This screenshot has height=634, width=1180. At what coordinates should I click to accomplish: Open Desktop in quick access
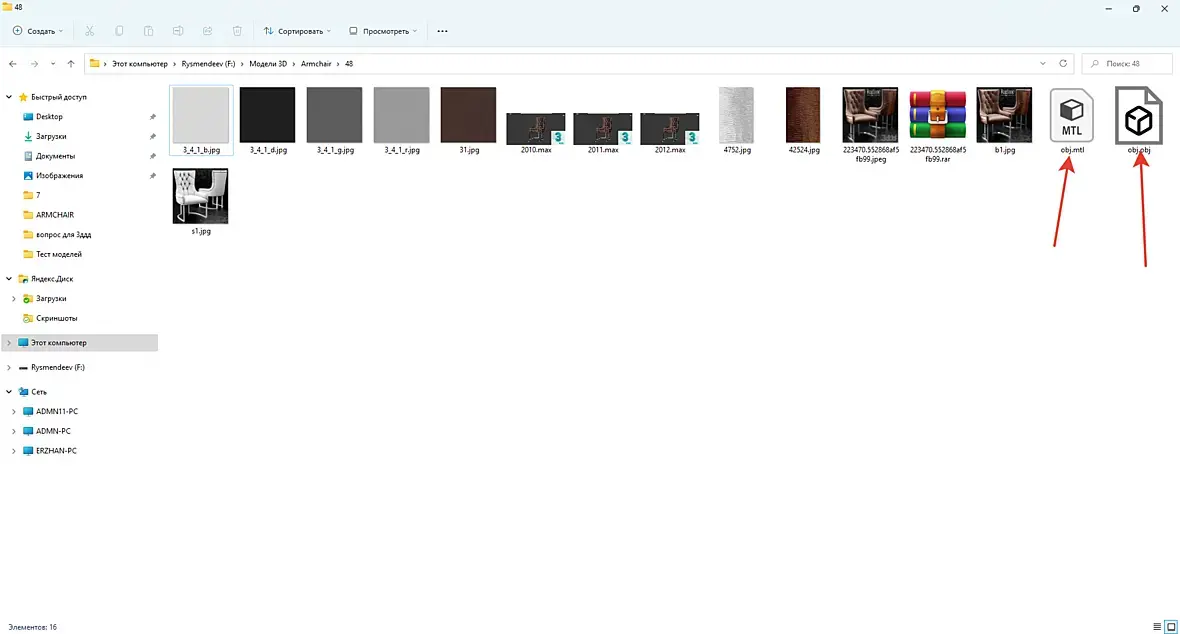click(x=49, y=117)
